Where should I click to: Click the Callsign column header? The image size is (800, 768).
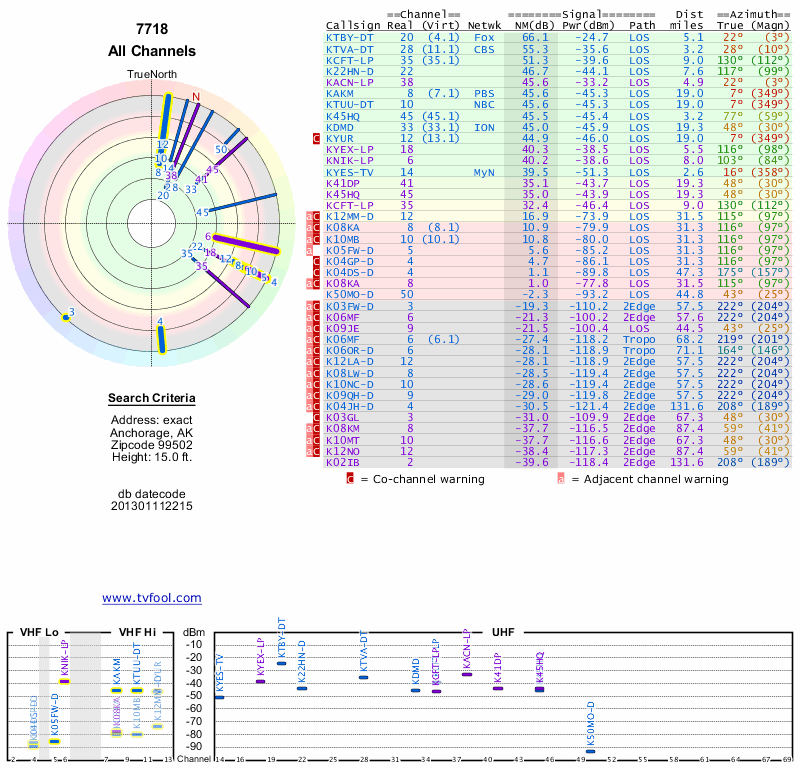[353, 26]
